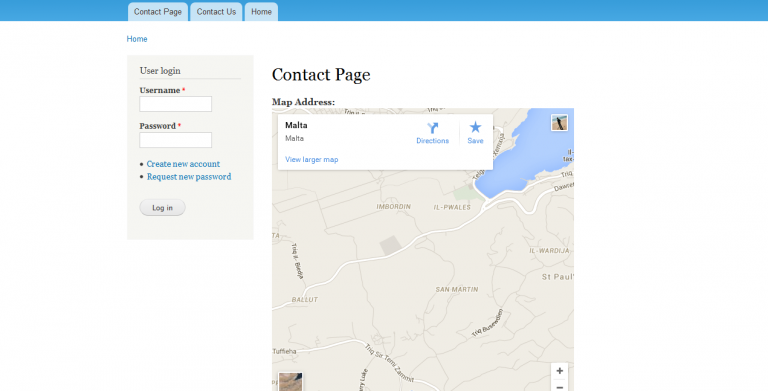Viewport: 768px width, 391px height.
Task: Zoom out with the map minus button
Action: pos(559,387)
